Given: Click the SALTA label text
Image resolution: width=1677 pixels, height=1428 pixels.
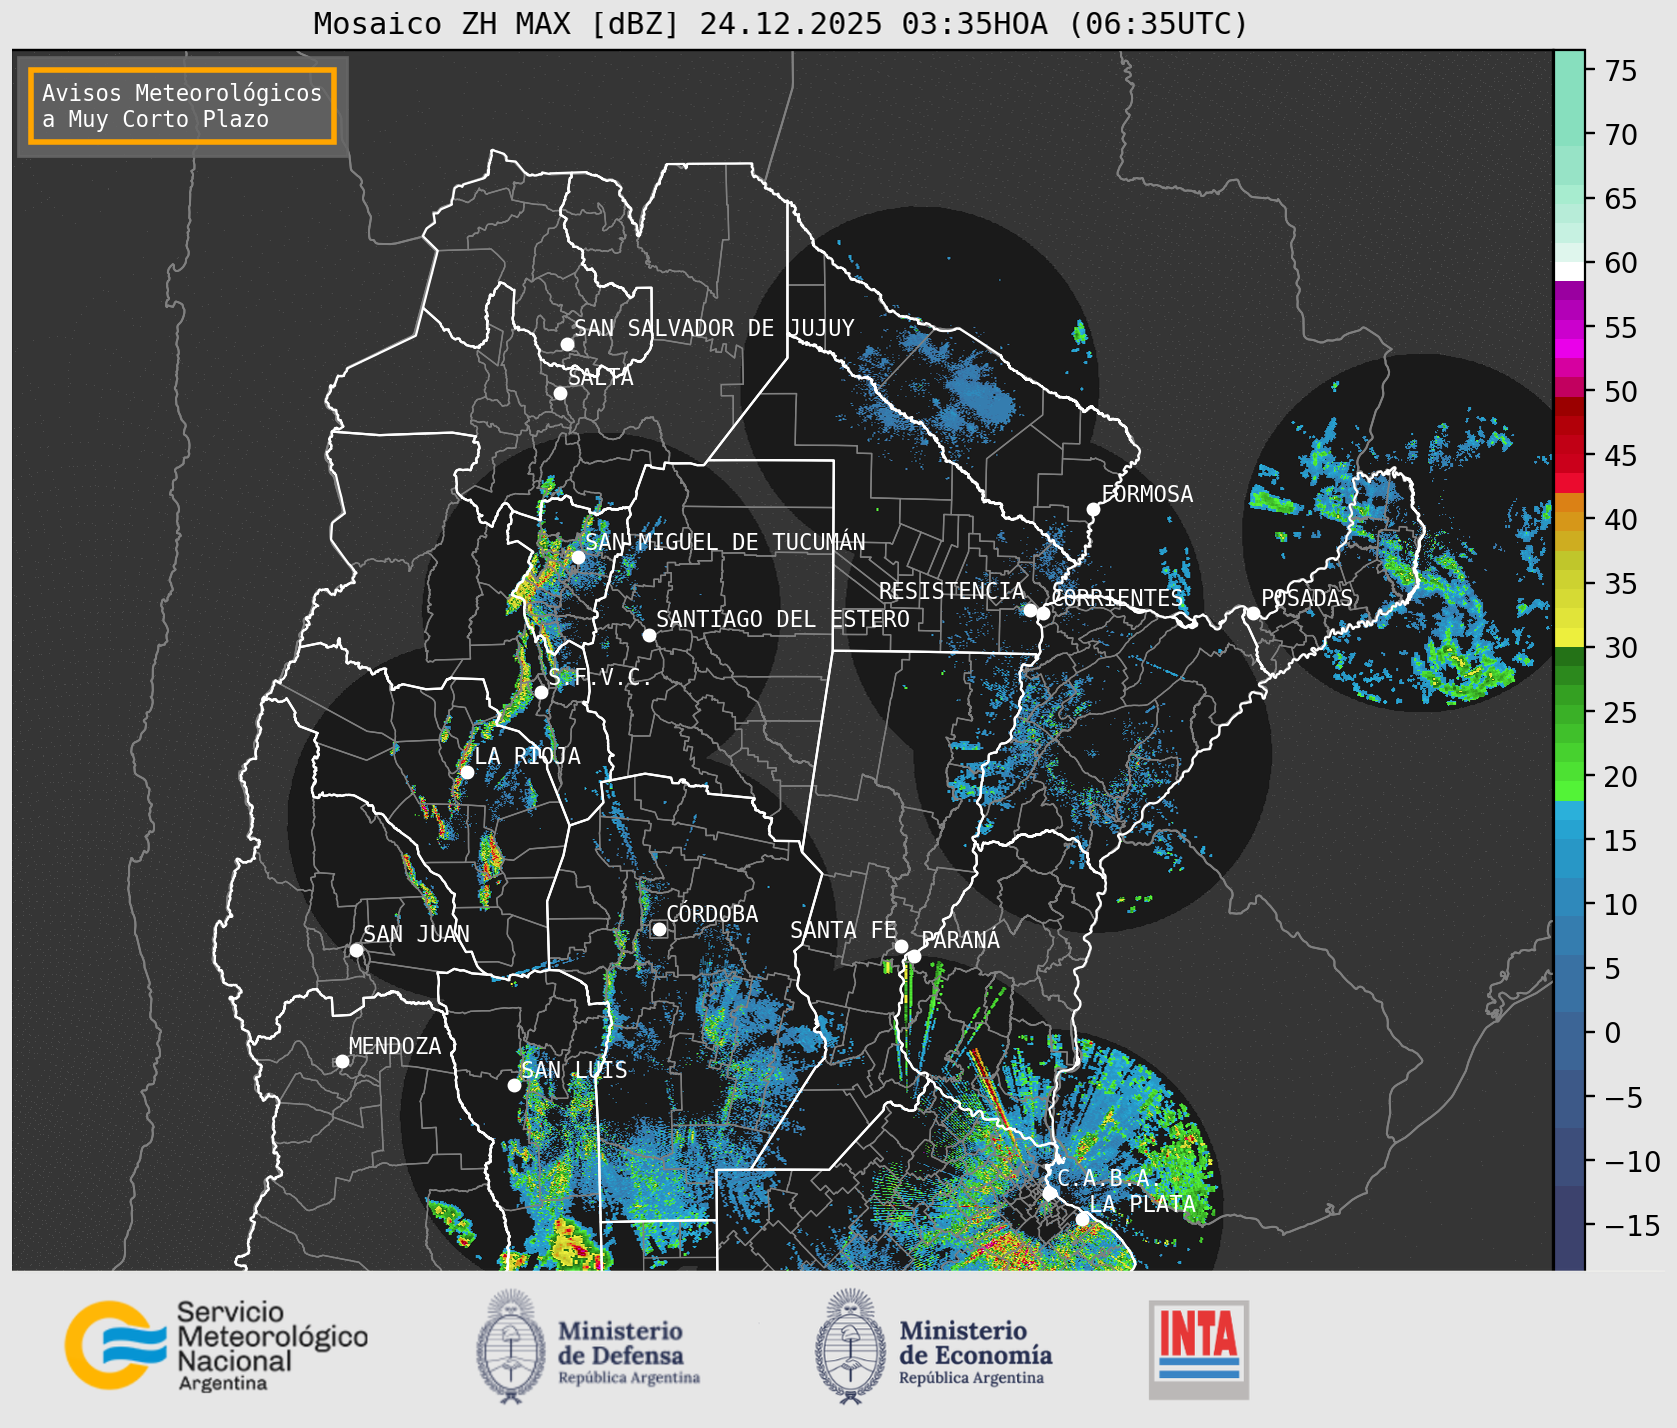Looking at the screenshot, I should pos(601,377).
